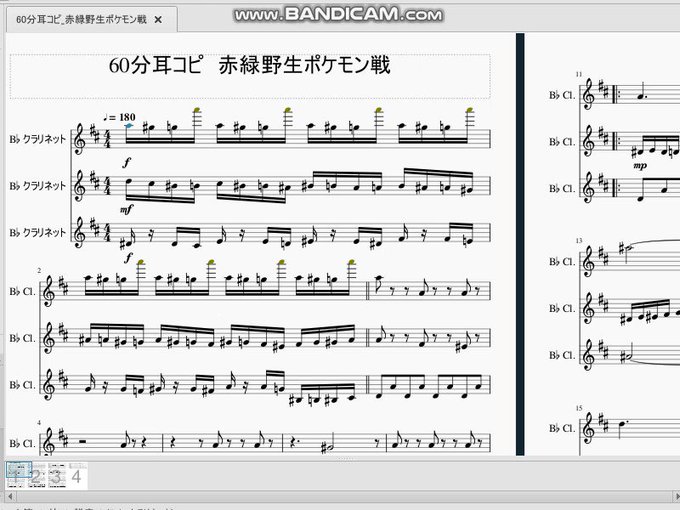Click the left arrow of the horizontal scrollbar
Viewport: 680px width, 510px height.
tap(10, 495)
